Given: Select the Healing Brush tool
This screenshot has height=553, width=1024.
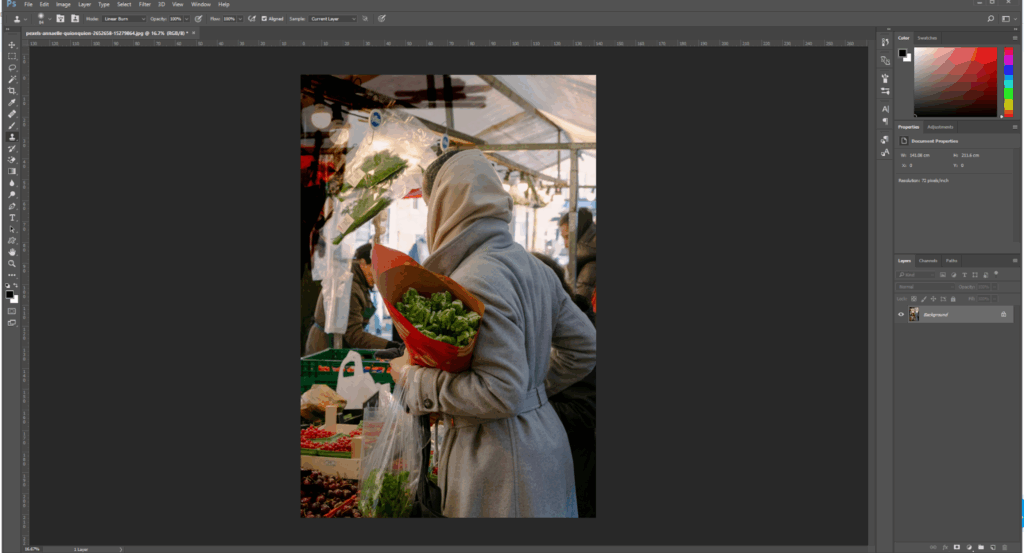Looking at the screenshot, I should [x=12, y=114].
